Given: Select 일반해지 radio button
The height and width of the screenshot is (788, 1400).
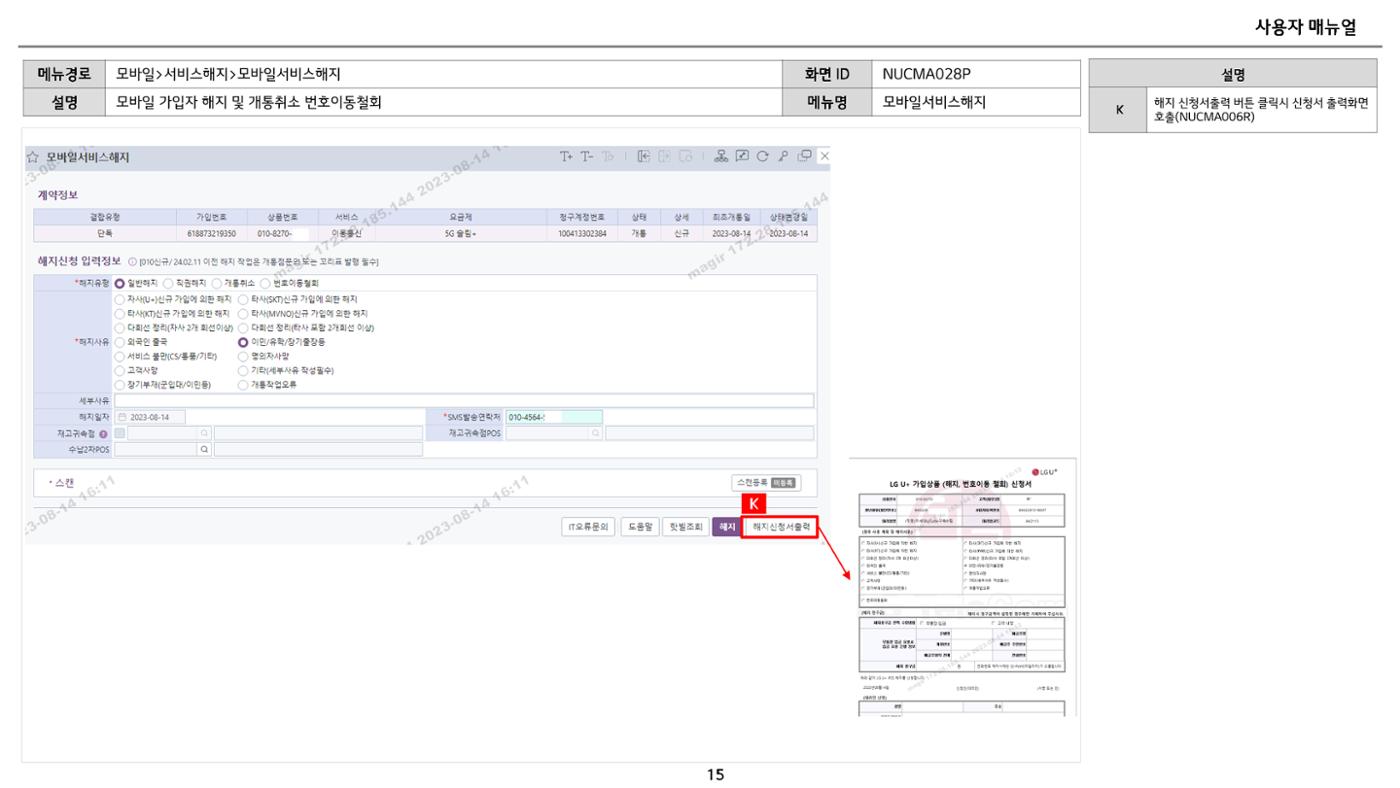Looking at the screenshot, I should pyautogui.click(x=120, y=284).
